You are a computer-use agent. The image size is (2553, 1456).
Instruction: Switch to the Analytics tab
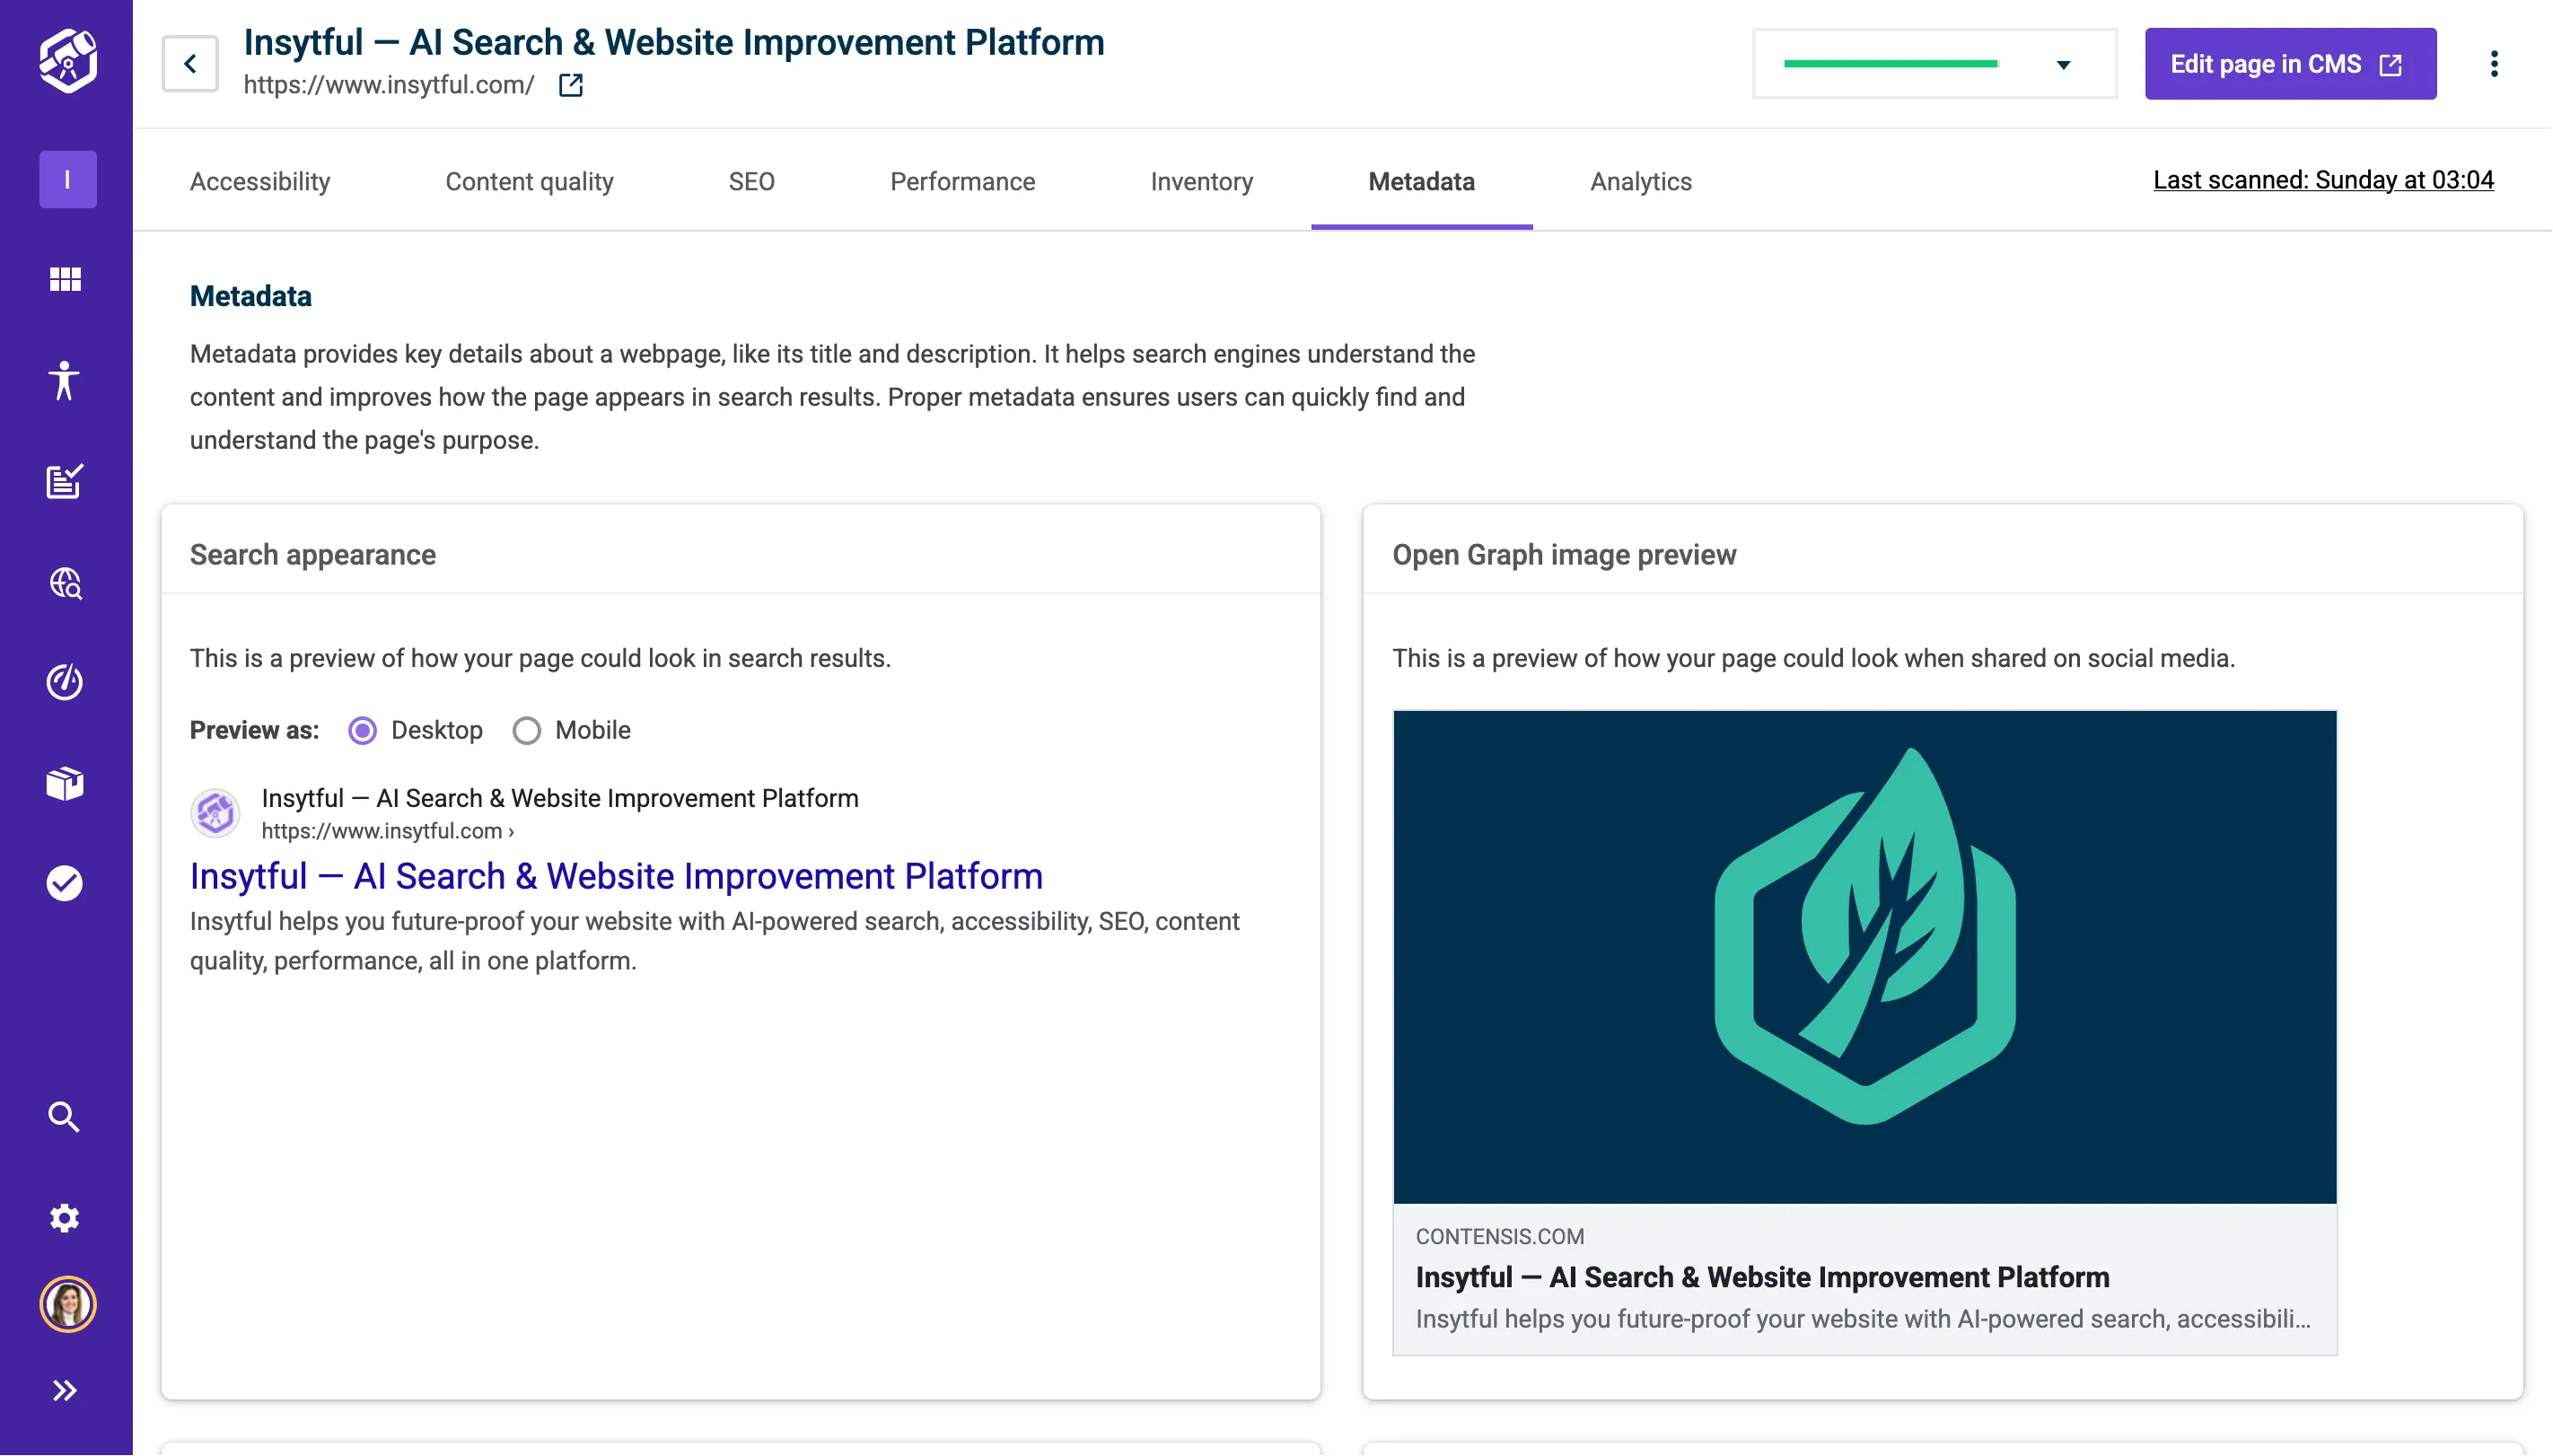tap(1640, 181)
